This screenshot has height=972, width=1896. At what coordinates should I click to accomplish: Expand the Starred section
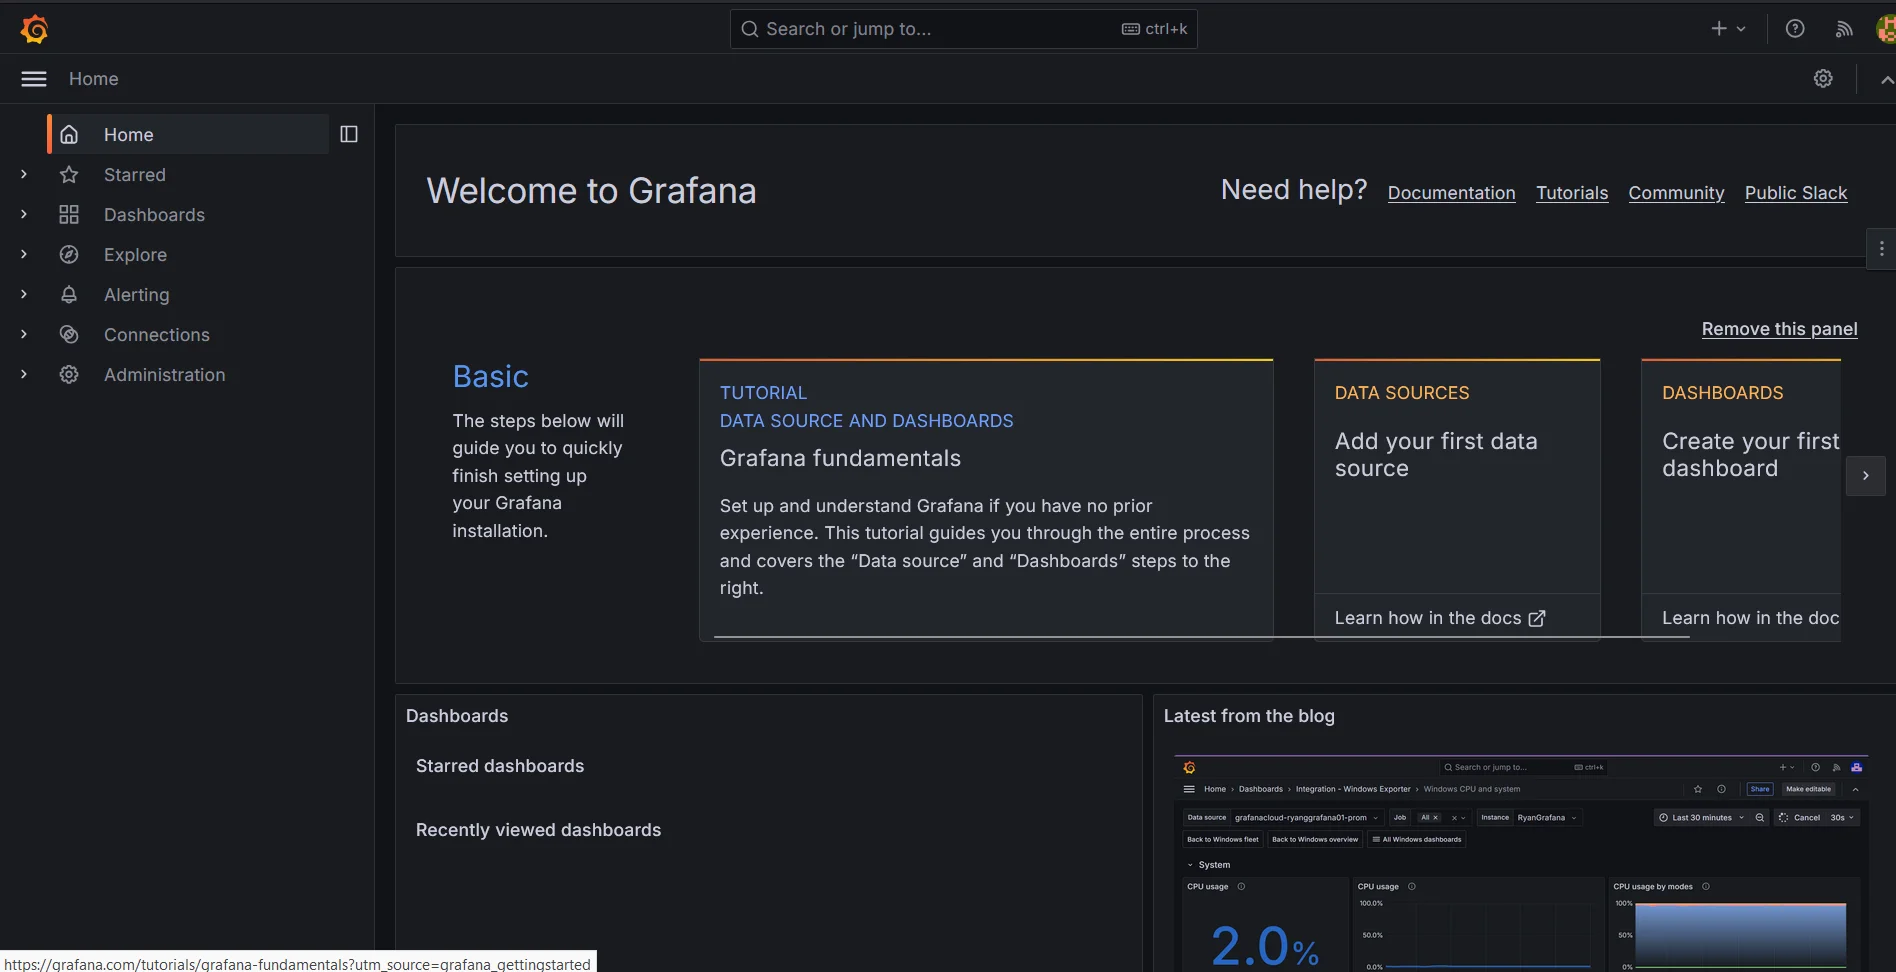point(23,174)
